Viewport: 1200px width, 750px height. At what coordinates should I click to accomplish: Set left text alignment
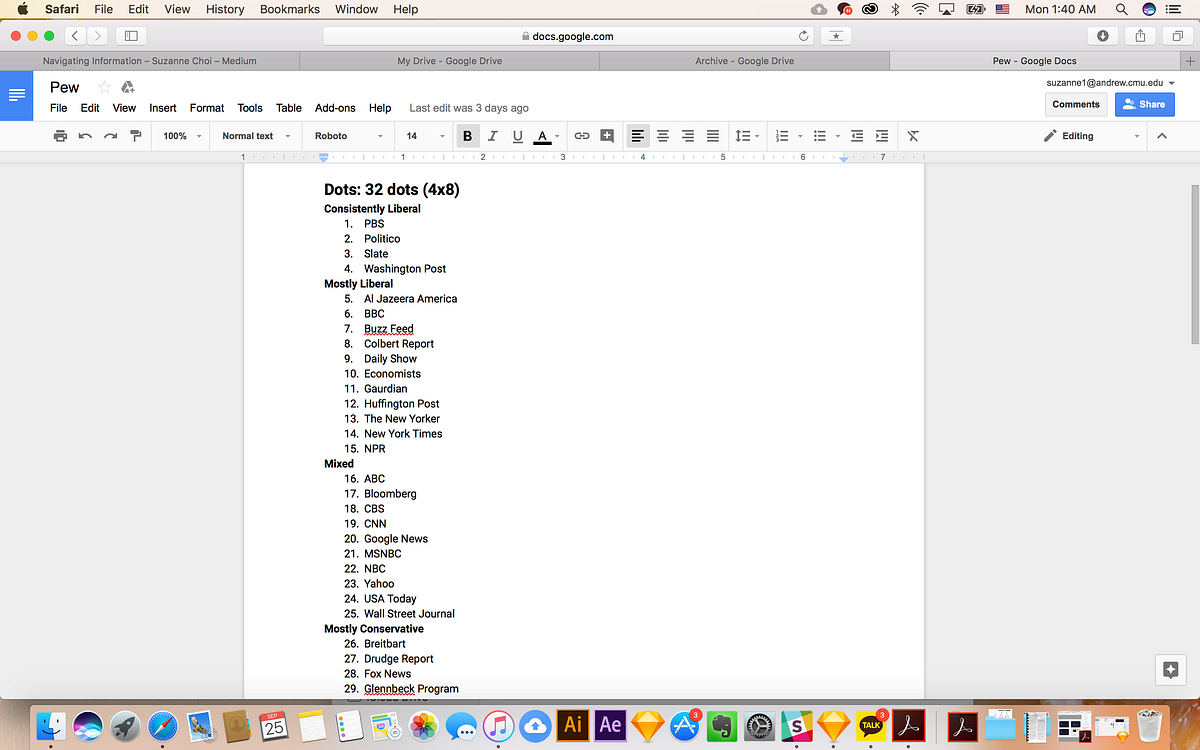(637, 136)
